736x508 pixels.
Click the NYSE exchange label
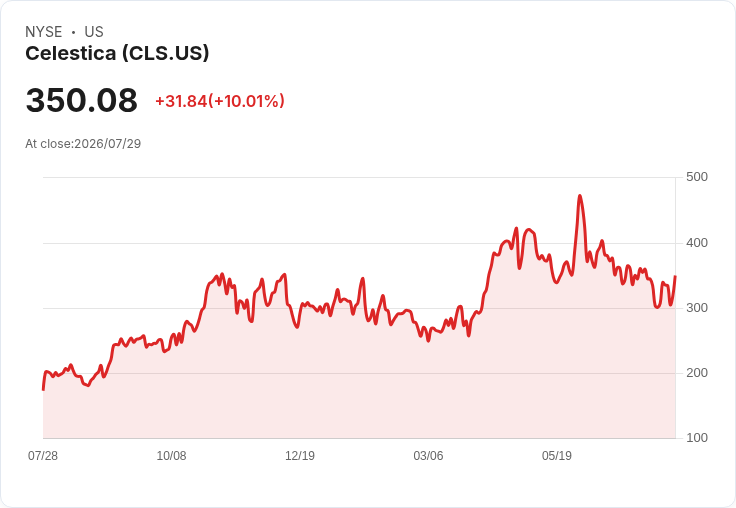[x=44, y=31]
